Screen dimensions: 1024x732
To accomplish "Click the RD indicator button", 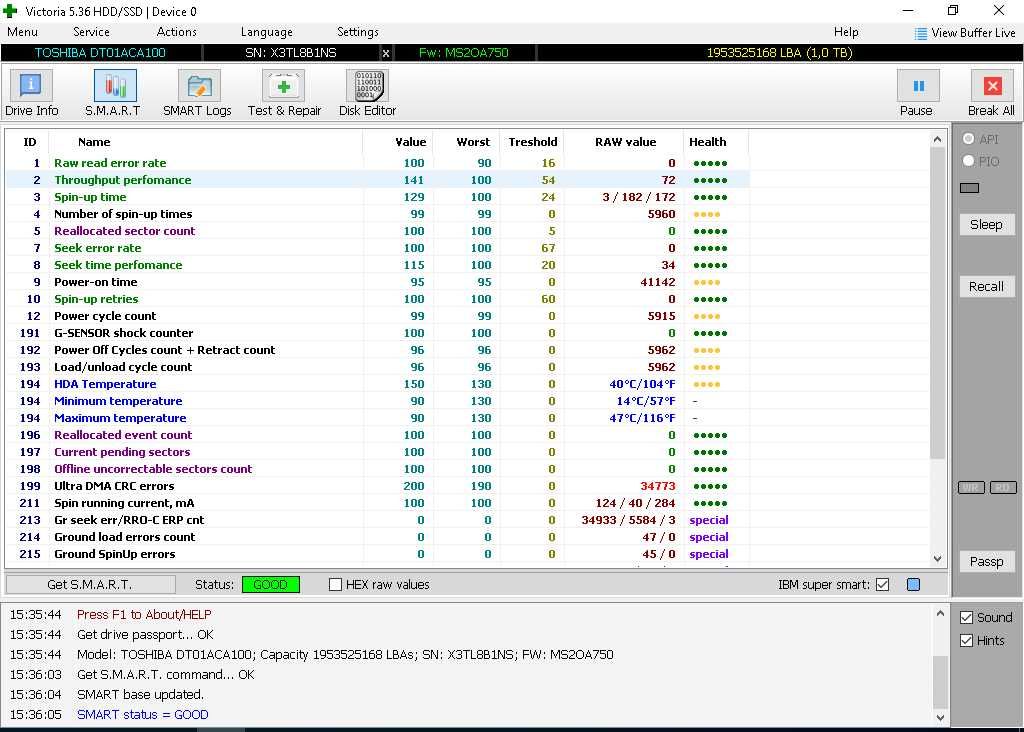I will (1003, 487).
